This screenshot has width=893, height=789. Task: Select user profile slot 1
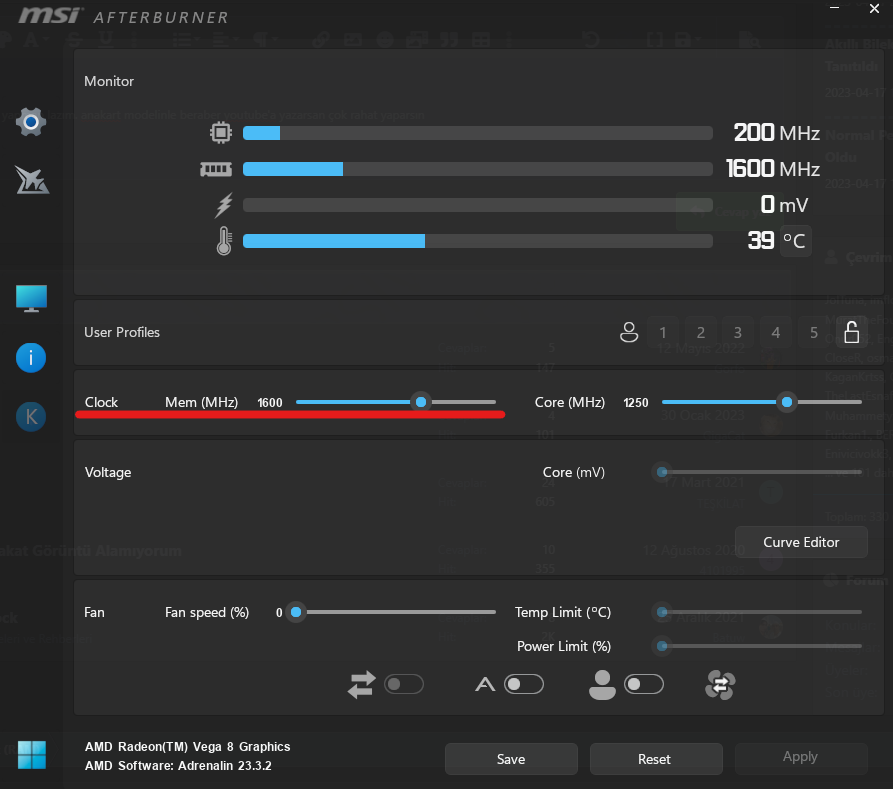663,333
